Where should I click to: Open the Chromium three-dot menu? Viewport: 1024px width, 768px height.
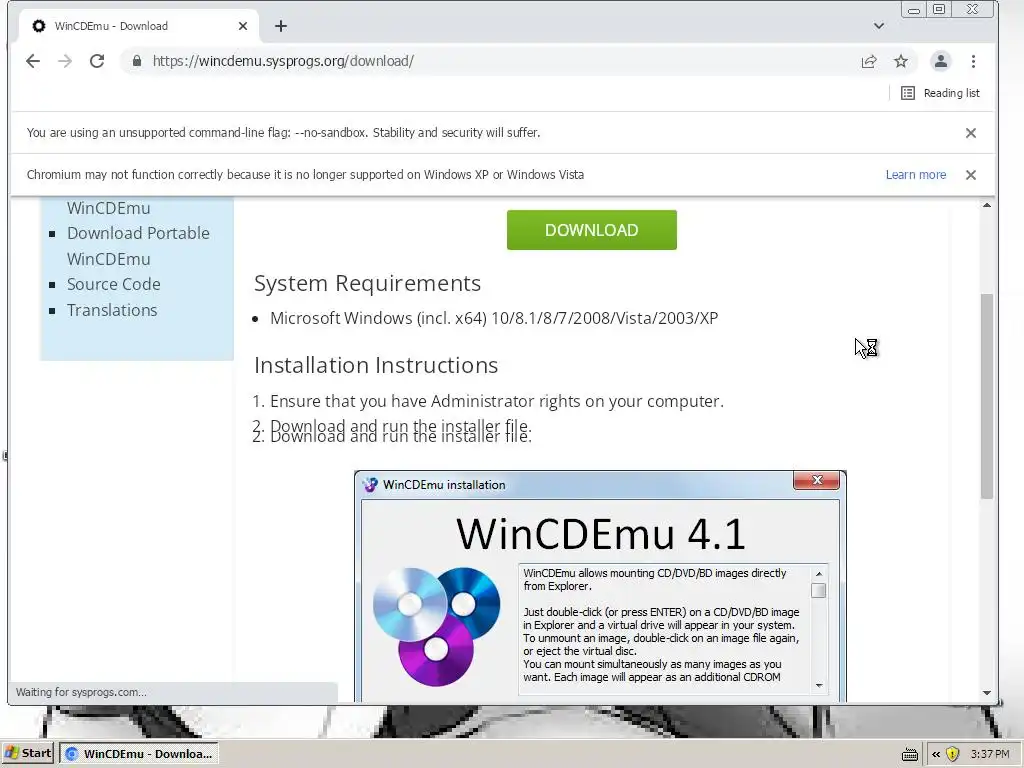click(x=973, y=61)
